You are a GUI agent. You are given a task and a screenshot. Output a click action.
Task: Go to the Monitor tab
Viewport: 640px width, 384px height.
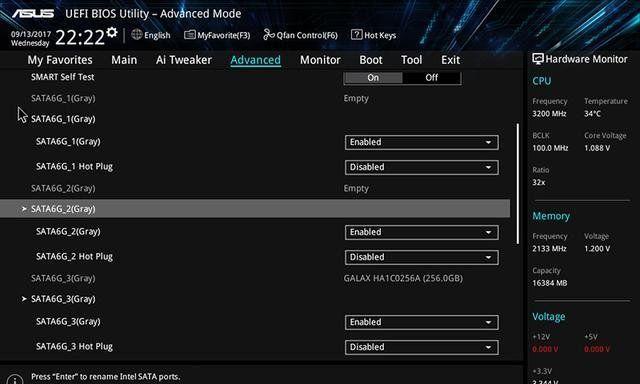[x=320, y=60]
